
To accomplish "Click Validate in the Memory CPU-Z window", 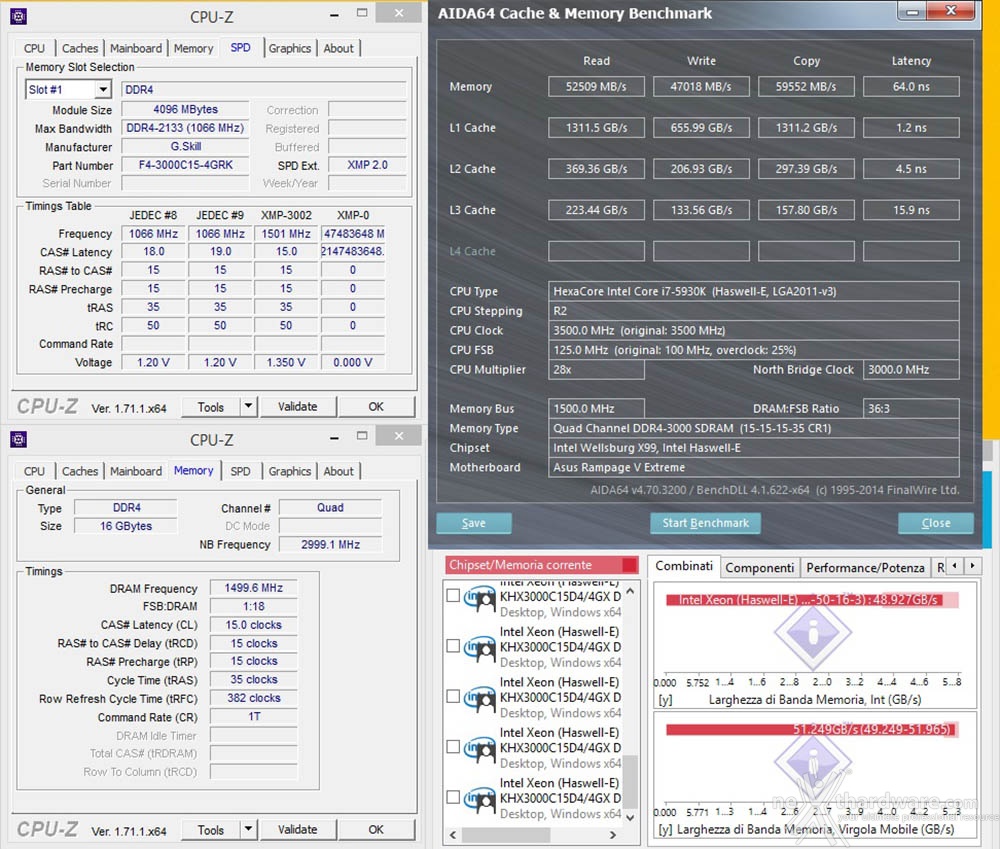I will pos(297,829).
